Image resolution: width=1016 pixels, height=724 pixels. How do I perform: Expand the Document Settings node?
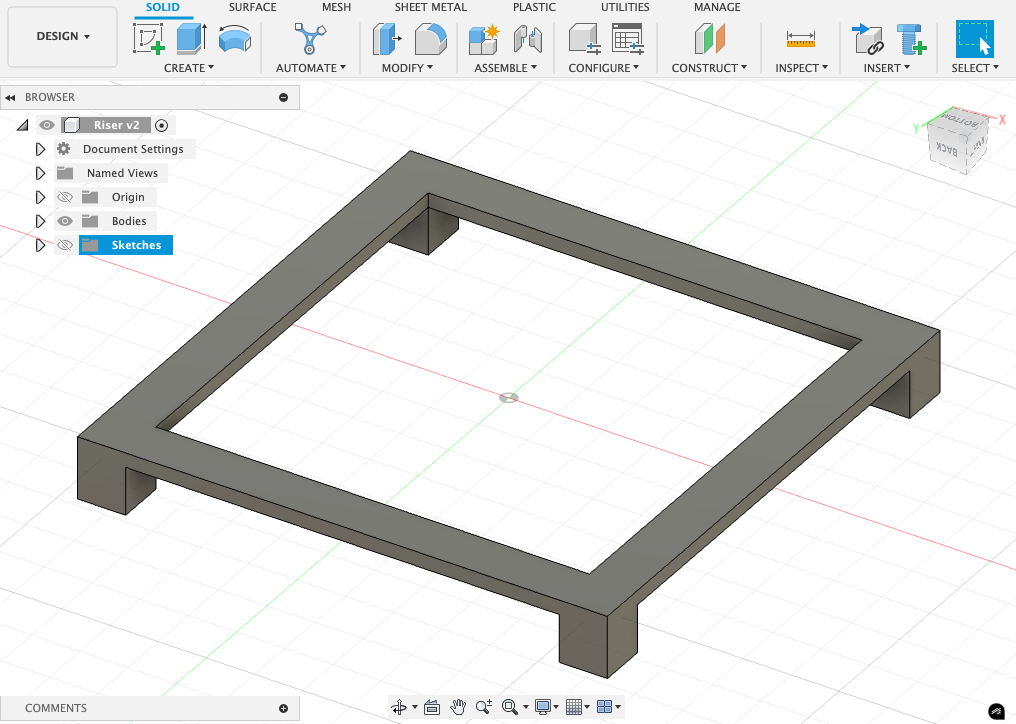(x=40, y=149)
